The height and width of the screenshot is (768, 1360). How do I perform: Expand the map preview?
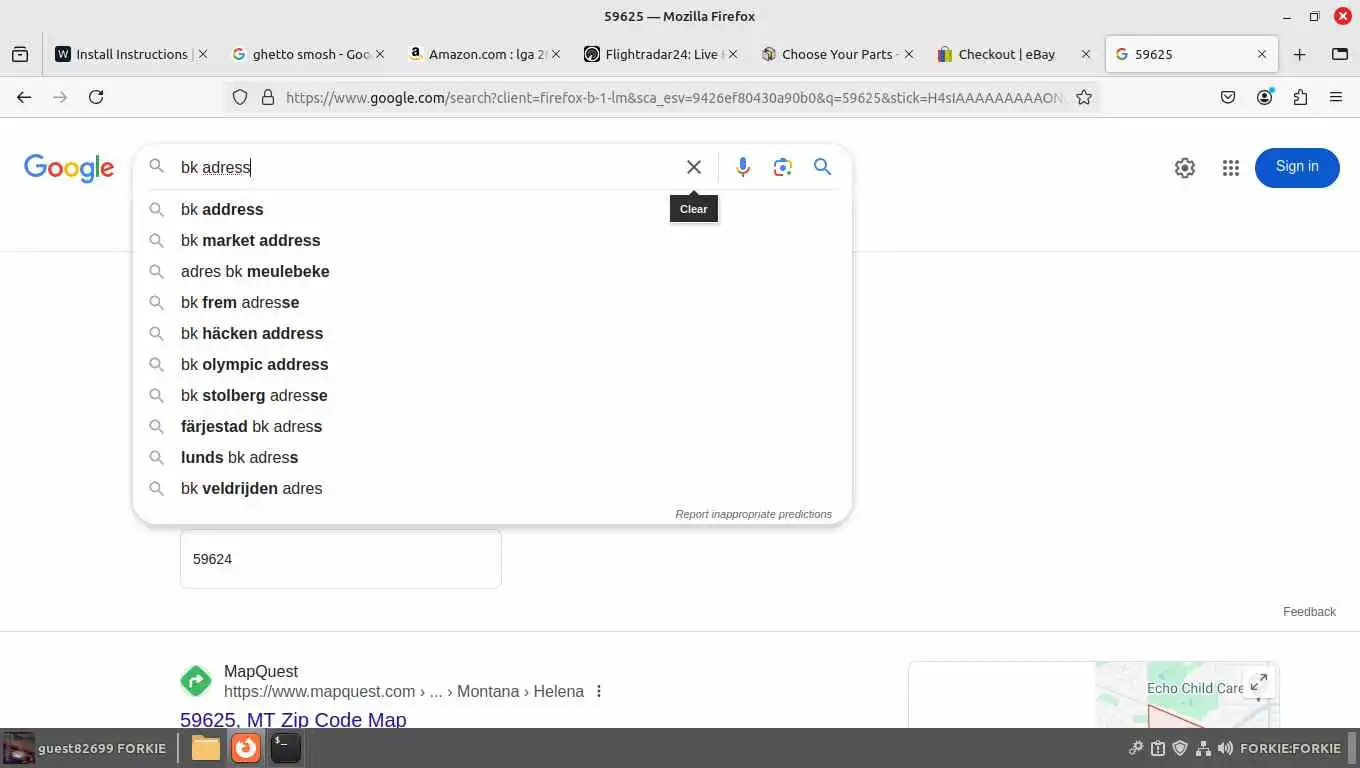coord(1259,682)
